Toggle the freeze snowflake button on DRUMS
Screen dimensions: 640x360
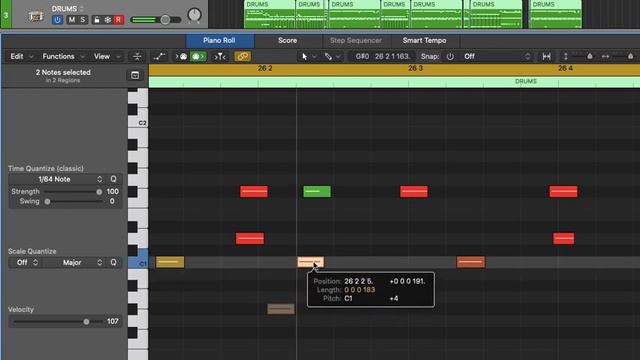(x=108, y=20)
